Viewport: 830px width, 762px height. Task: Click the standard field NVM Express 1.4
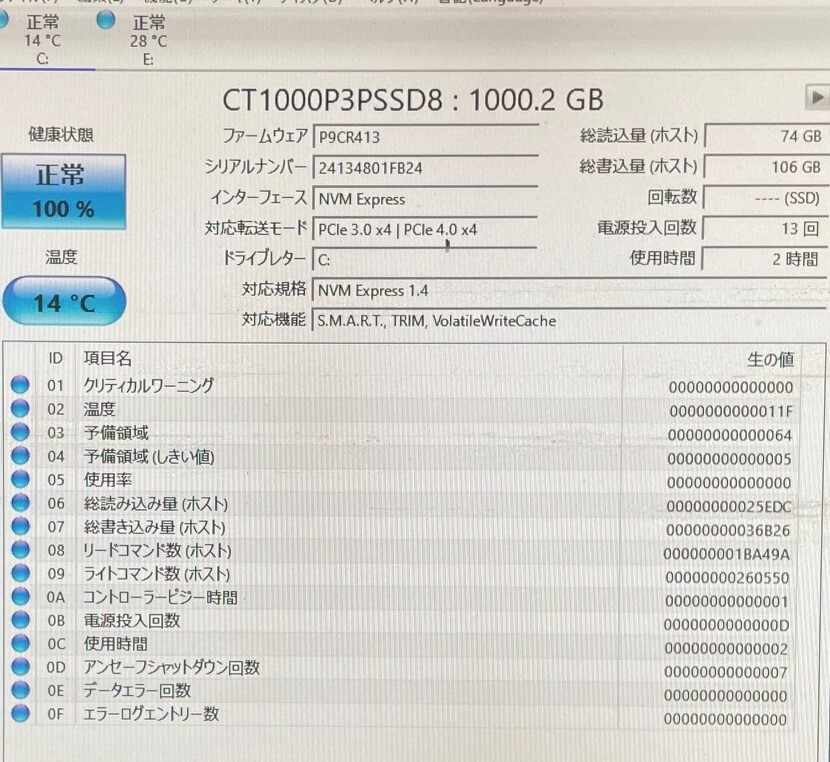tap(571, 291)
